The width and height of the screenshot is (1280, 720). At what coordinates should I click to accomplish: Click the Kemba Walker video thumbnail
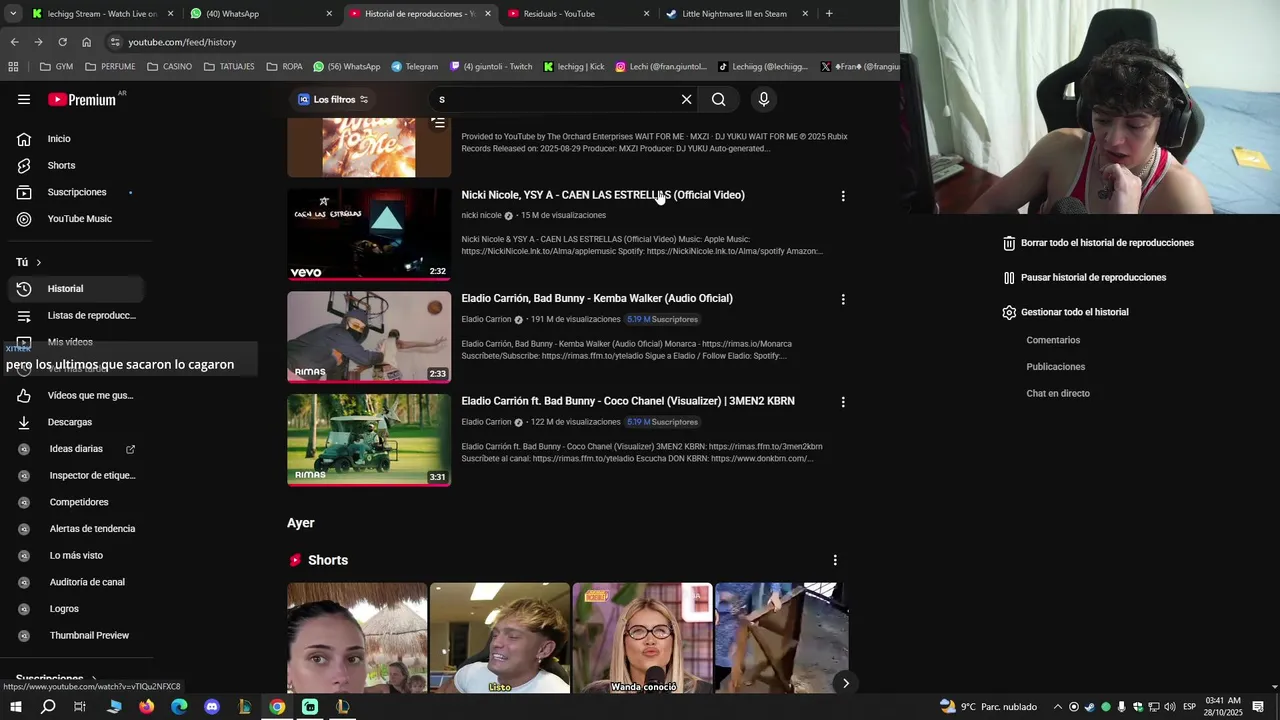click(x=369, y=336)
